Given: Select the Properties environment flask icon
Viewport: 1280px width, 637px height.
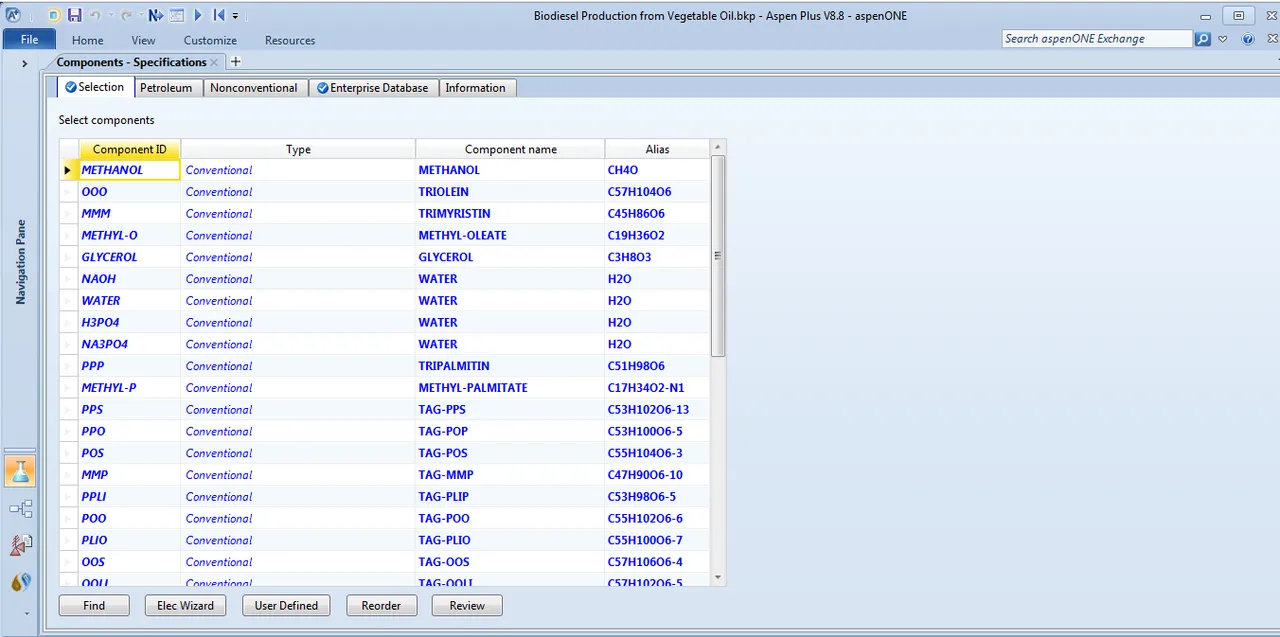Looking at the screenshot, I should point(20,471).
